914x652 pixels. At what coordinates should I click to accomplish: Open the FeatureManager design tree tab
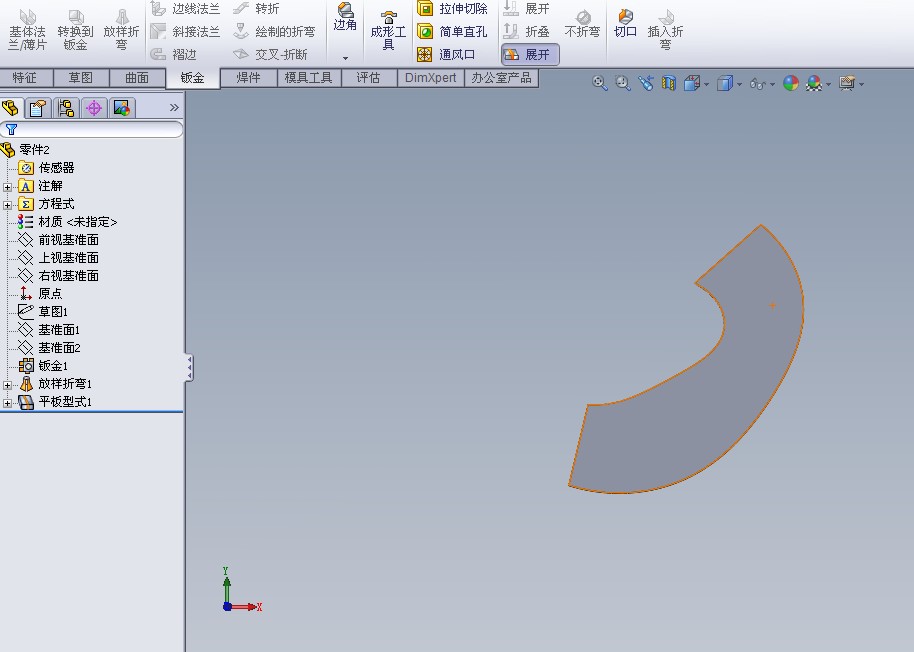(x=10, y=108)
